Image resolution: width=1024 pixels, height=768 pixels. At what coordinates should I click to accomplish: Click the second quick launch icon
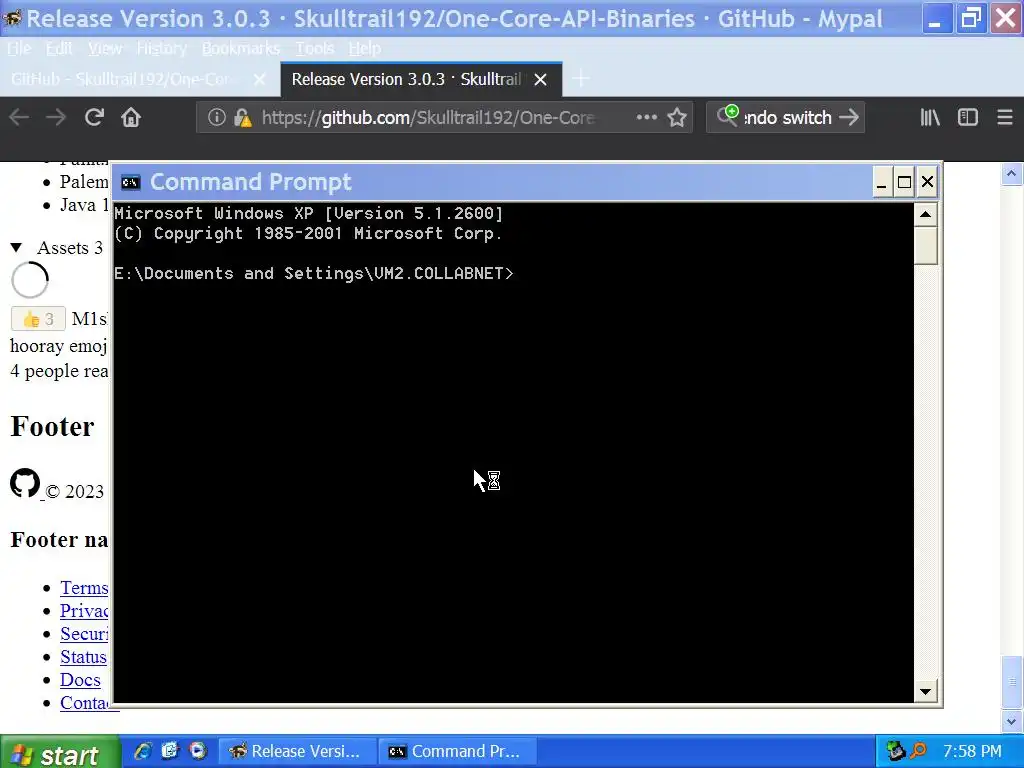pyautogui.click(x=170, y=751)
